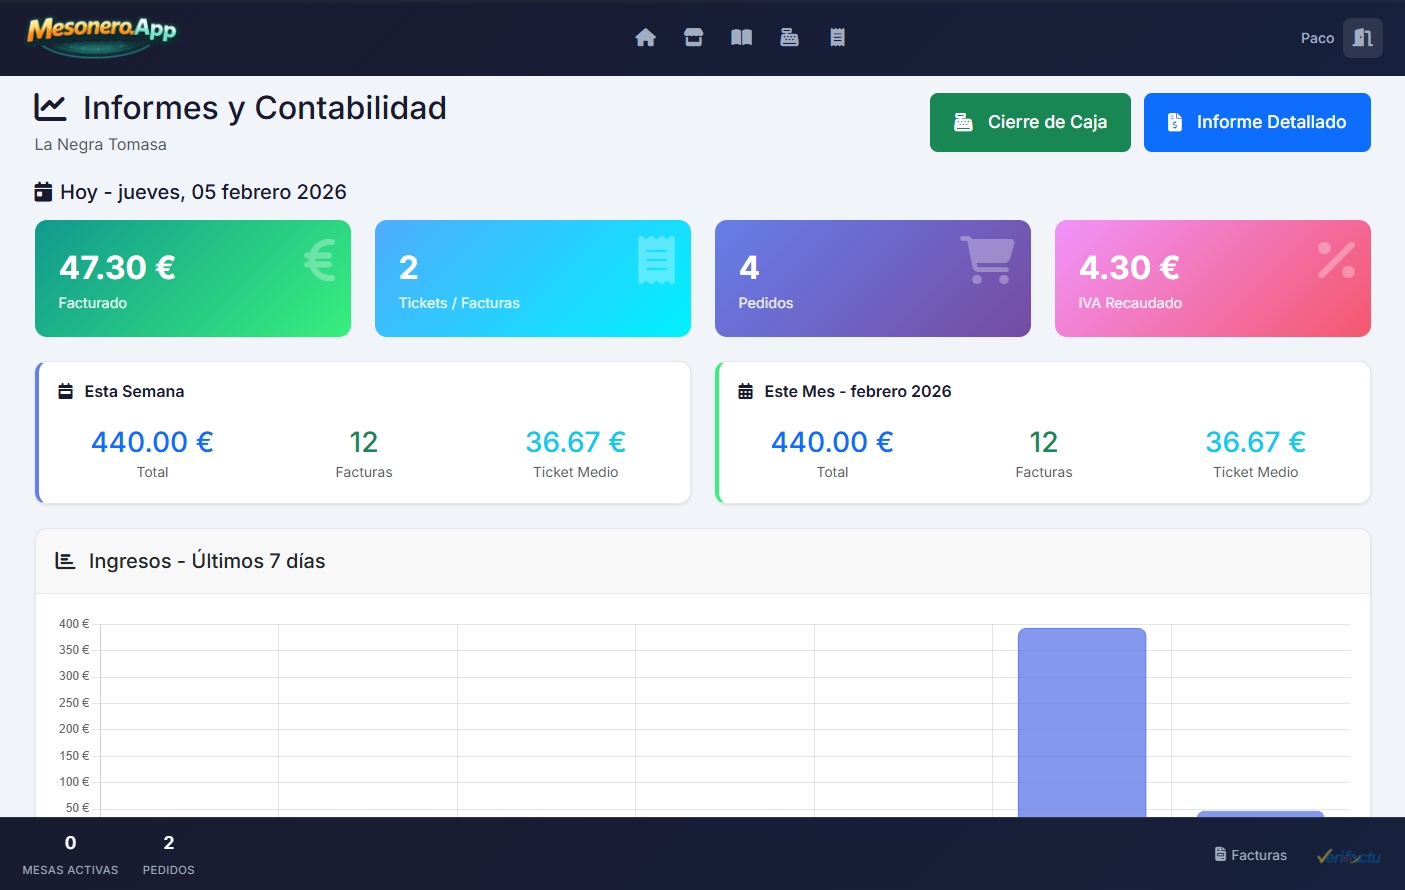Viewport: 1405px width, 890px height.
Task: Click the euro symbol on the Facturado card
Action: 317,261
